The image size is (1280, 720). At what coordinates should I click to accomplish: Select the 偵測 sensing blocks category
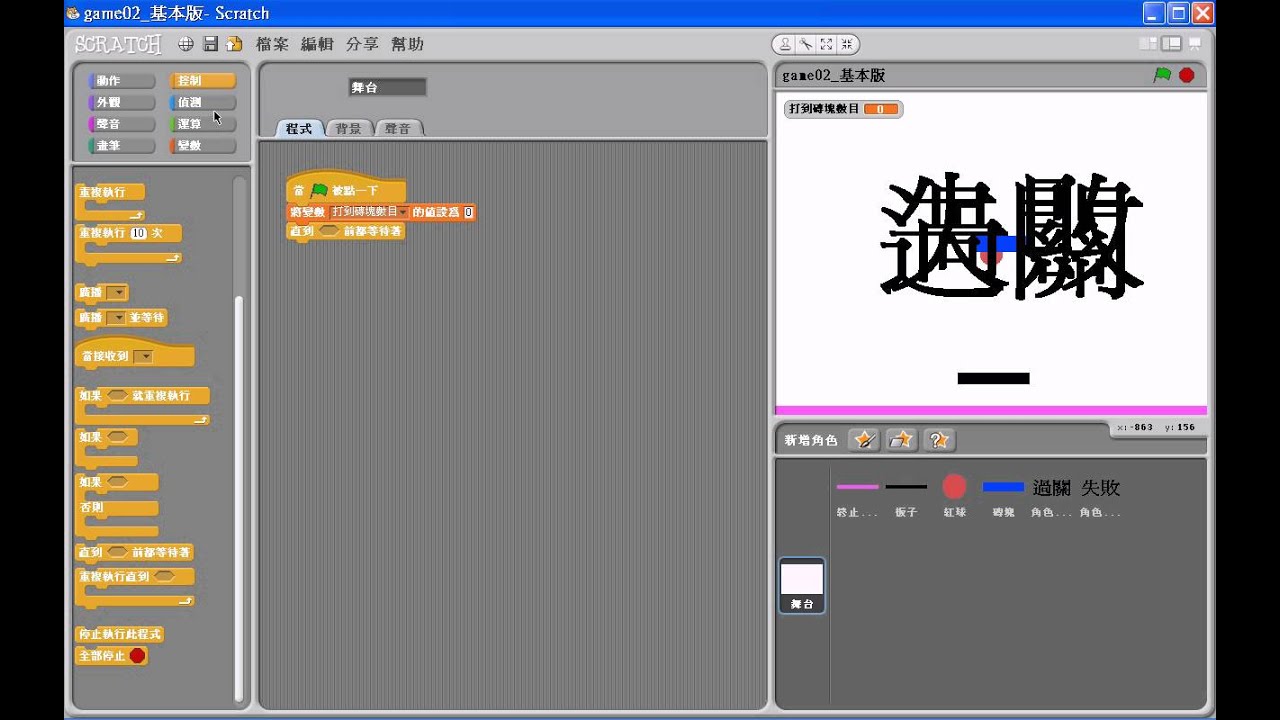click(x=202, y=103)
